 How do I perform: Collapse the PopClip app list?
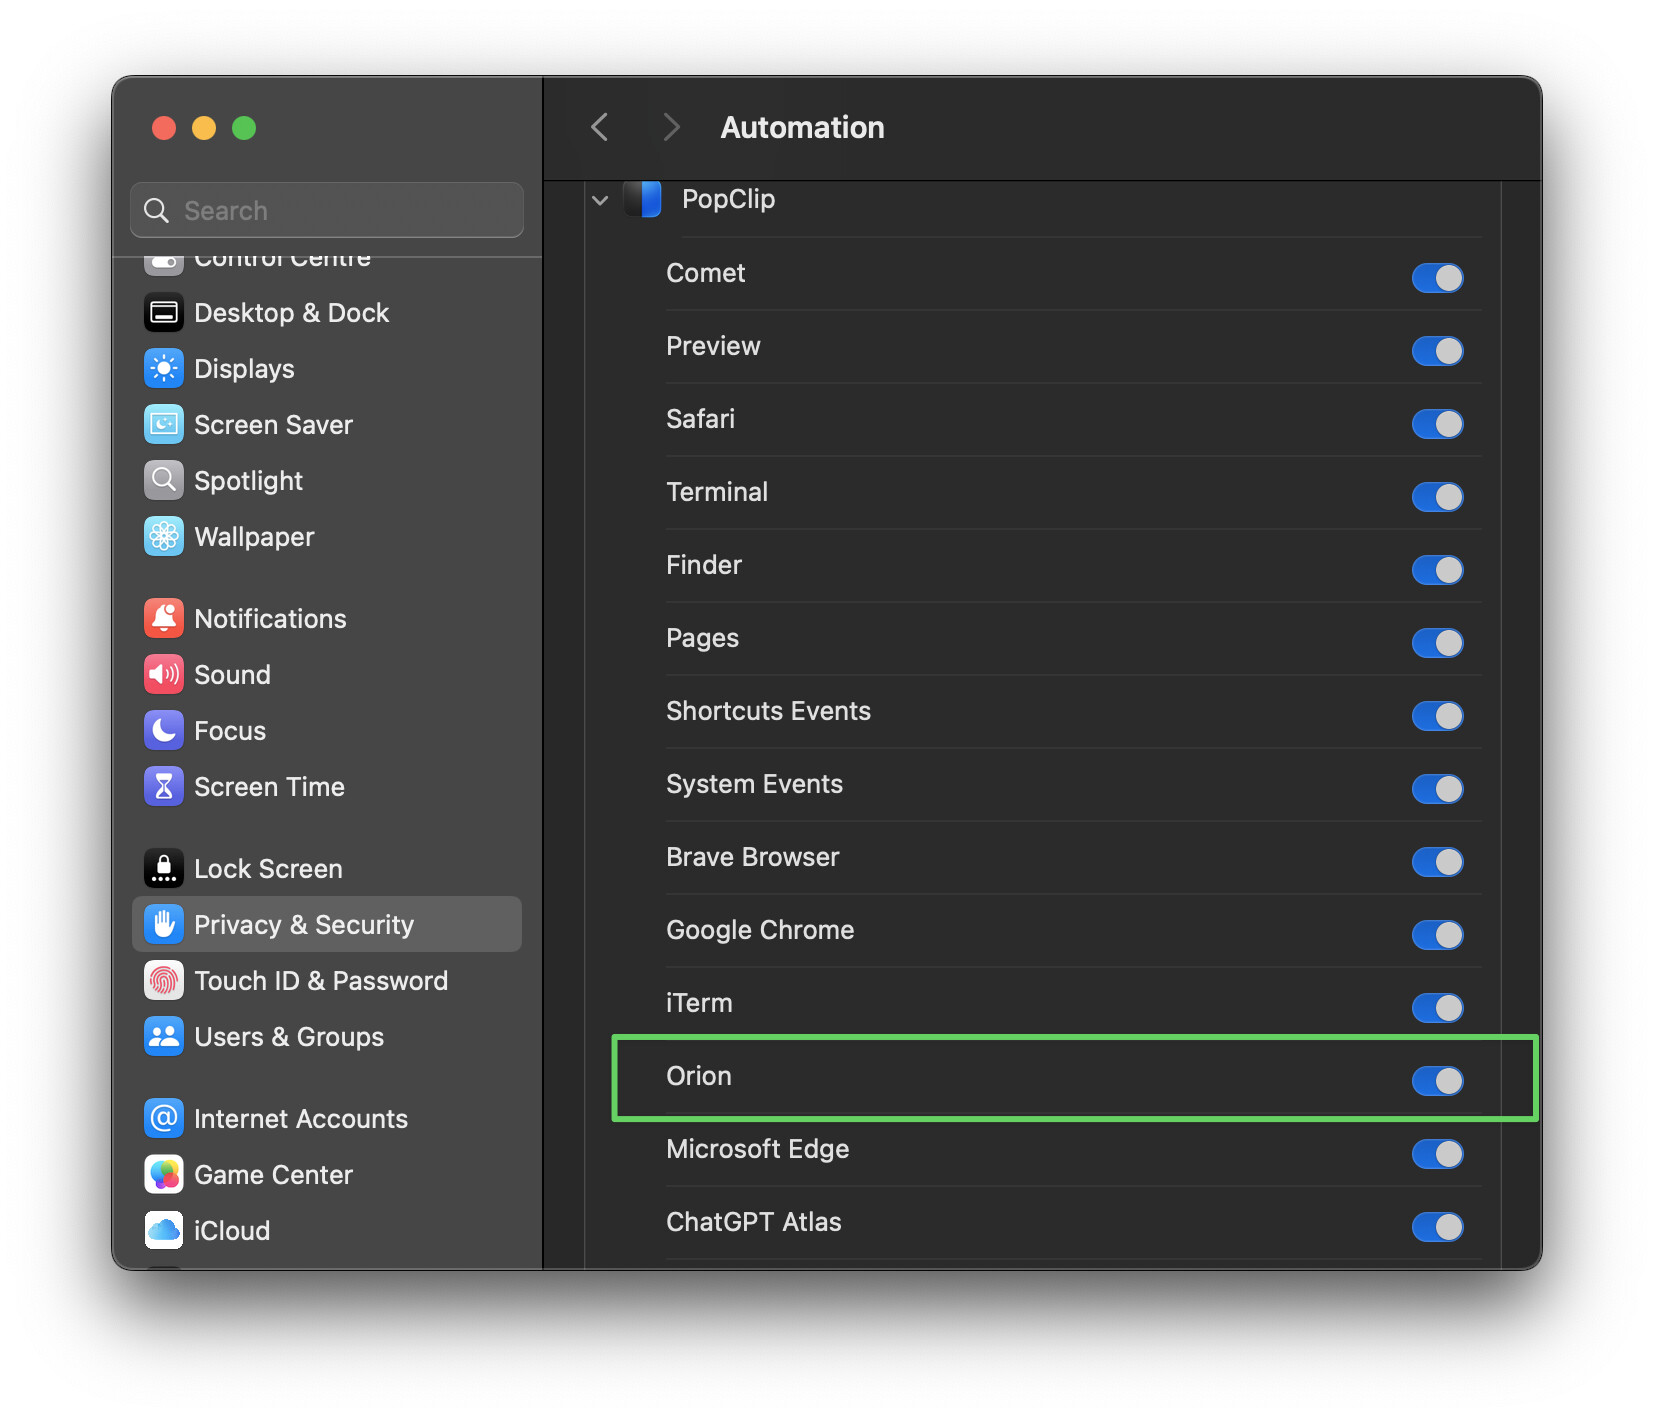[600, 200]
